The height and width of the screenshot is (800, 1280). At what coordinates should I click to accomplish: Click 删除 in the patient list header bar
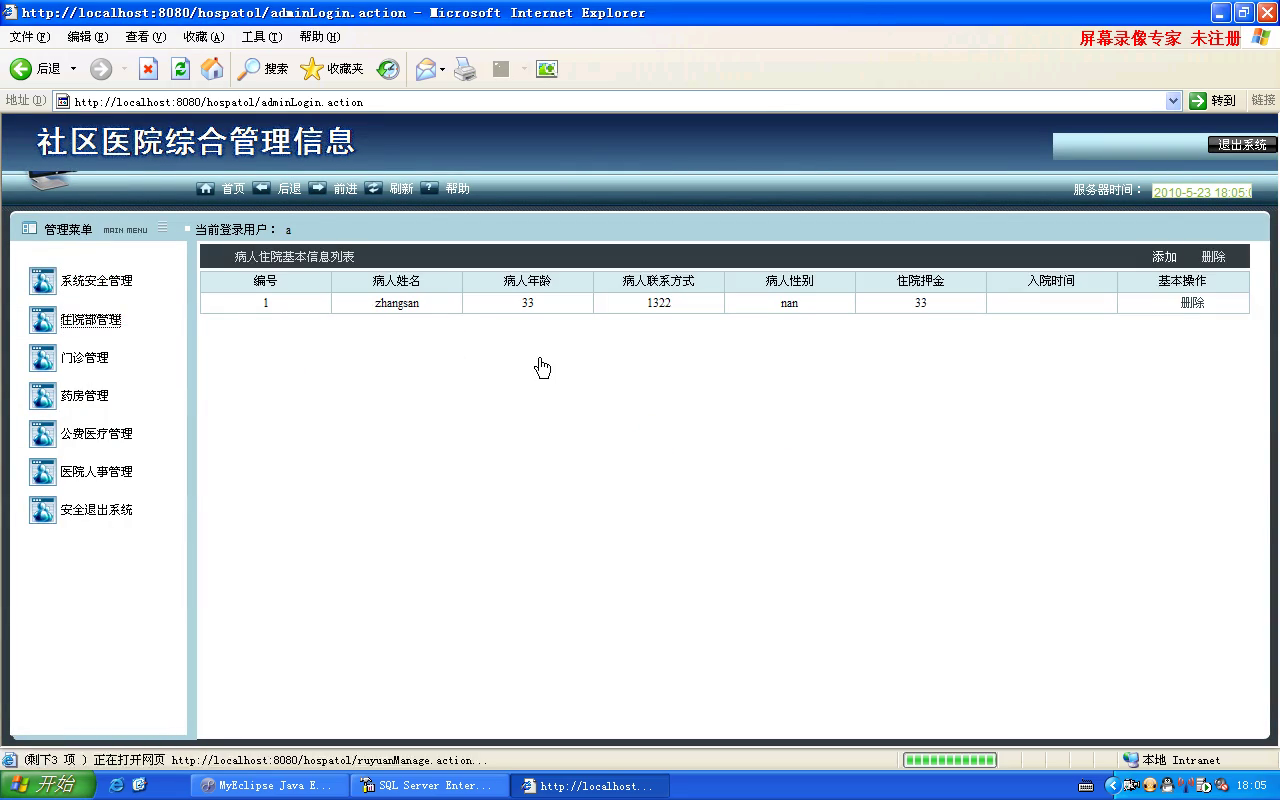coord(1213,257)
